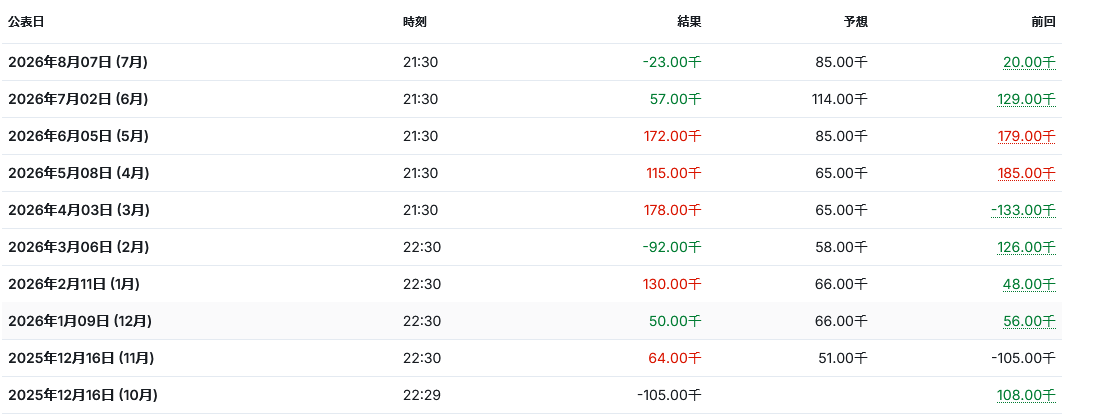Click the 結果 column header
This screenshot has height=417, width=1094.
(689, 22)
